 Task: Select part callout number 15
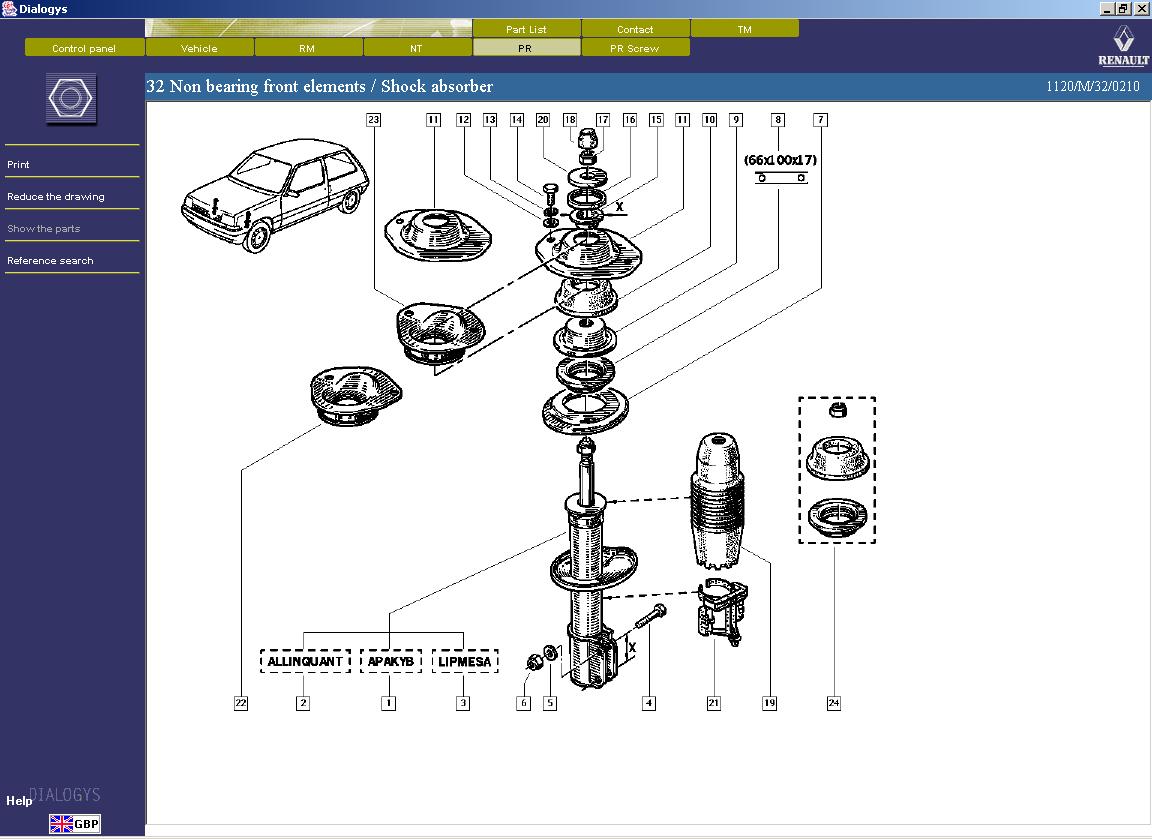click(656, 120)
